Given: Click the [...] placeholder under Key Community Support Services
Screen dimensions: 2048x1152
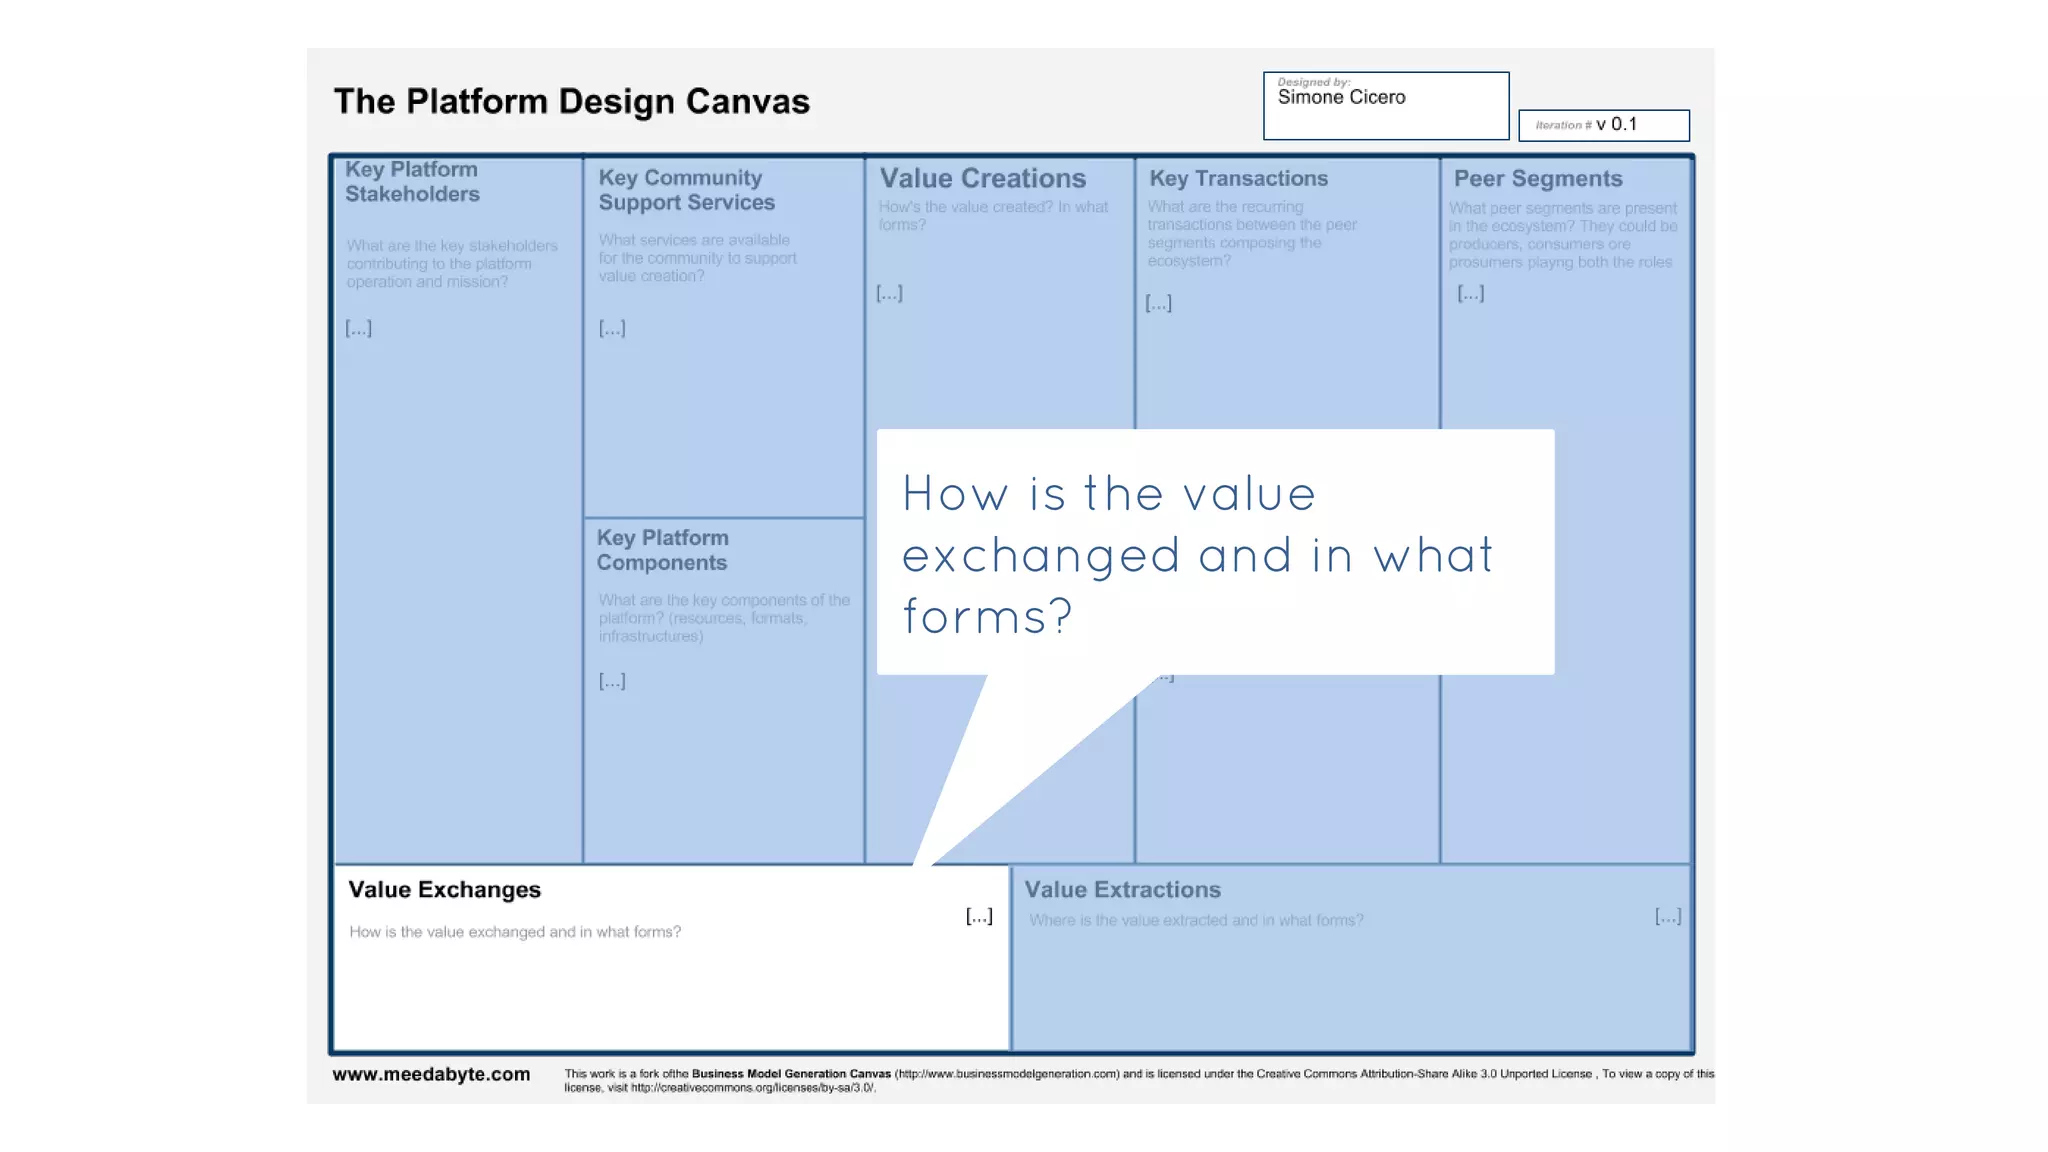Looking at the screenshot, I should click(x=612, y=327).
